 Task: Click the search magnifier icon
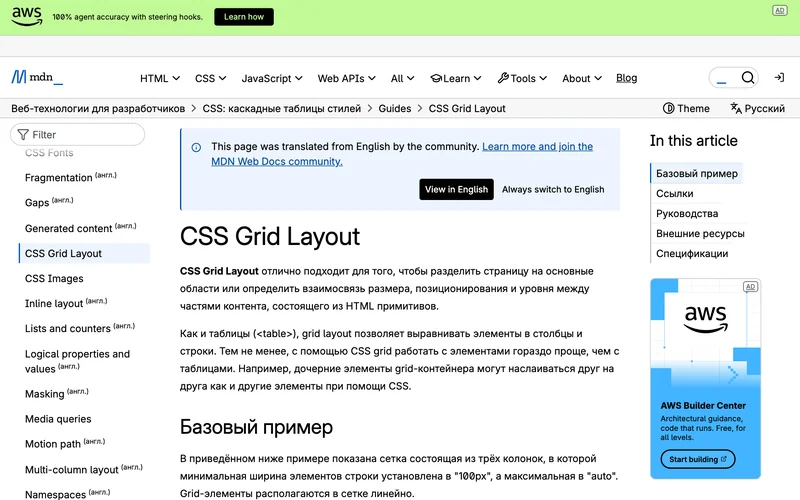point(747,78)
